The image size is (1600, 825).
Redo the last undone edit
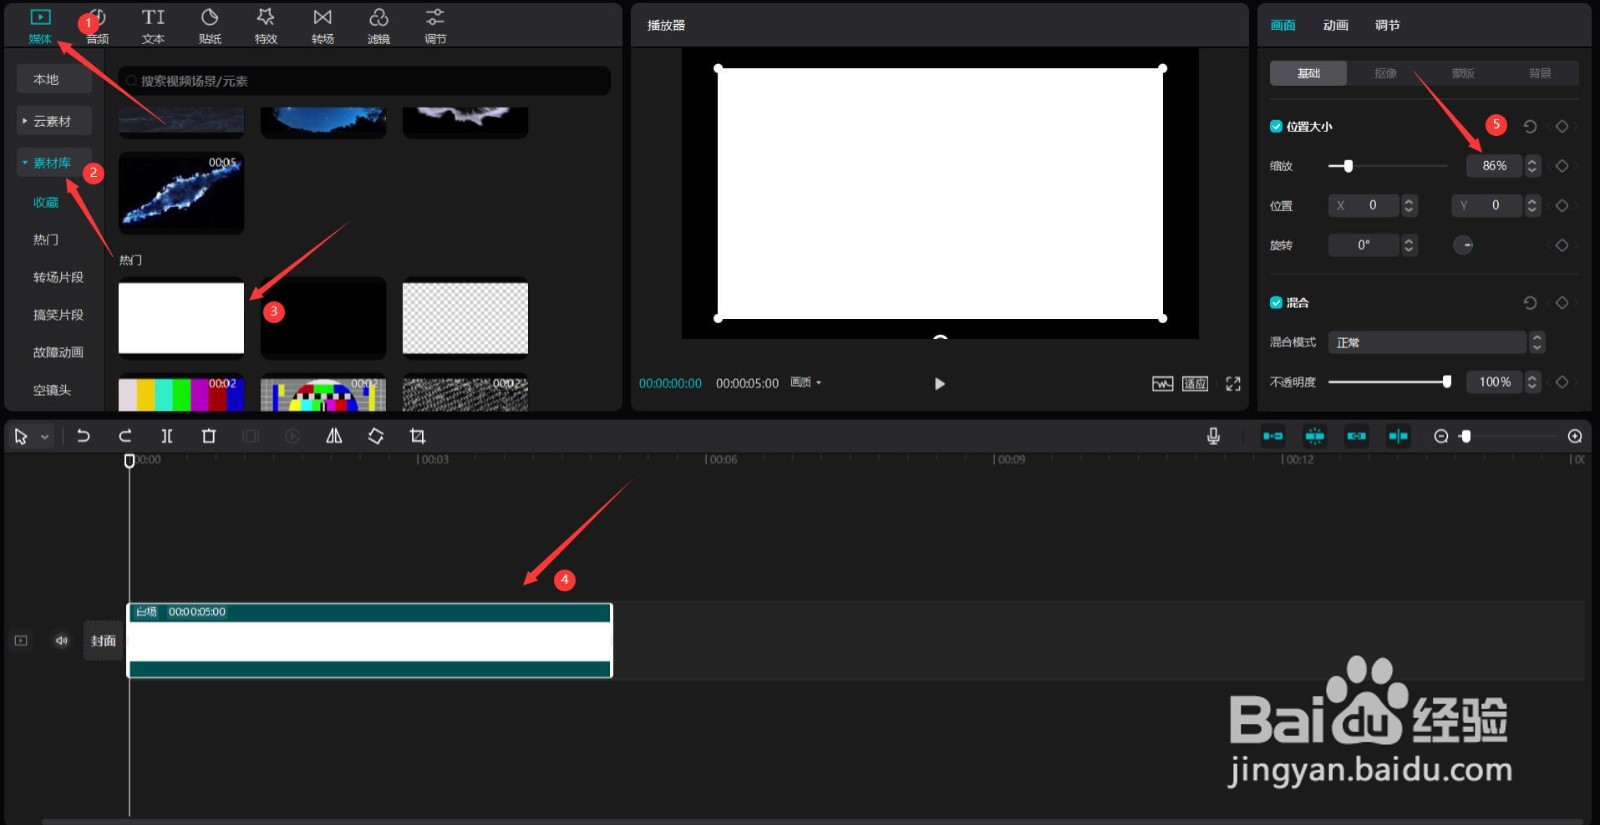point(125,436)
